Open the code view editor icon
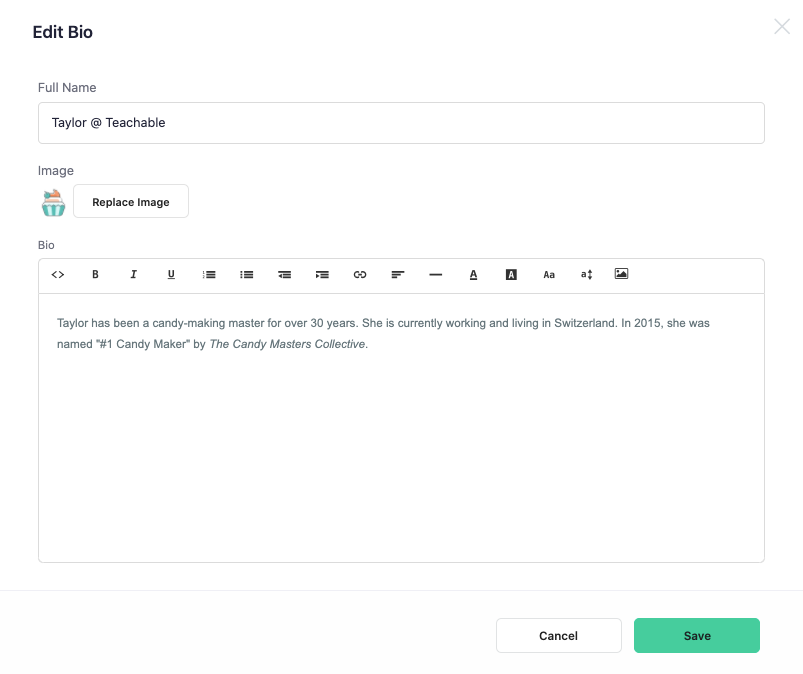The height and width of the screenshot is (674, 803). tap(58, 275)
